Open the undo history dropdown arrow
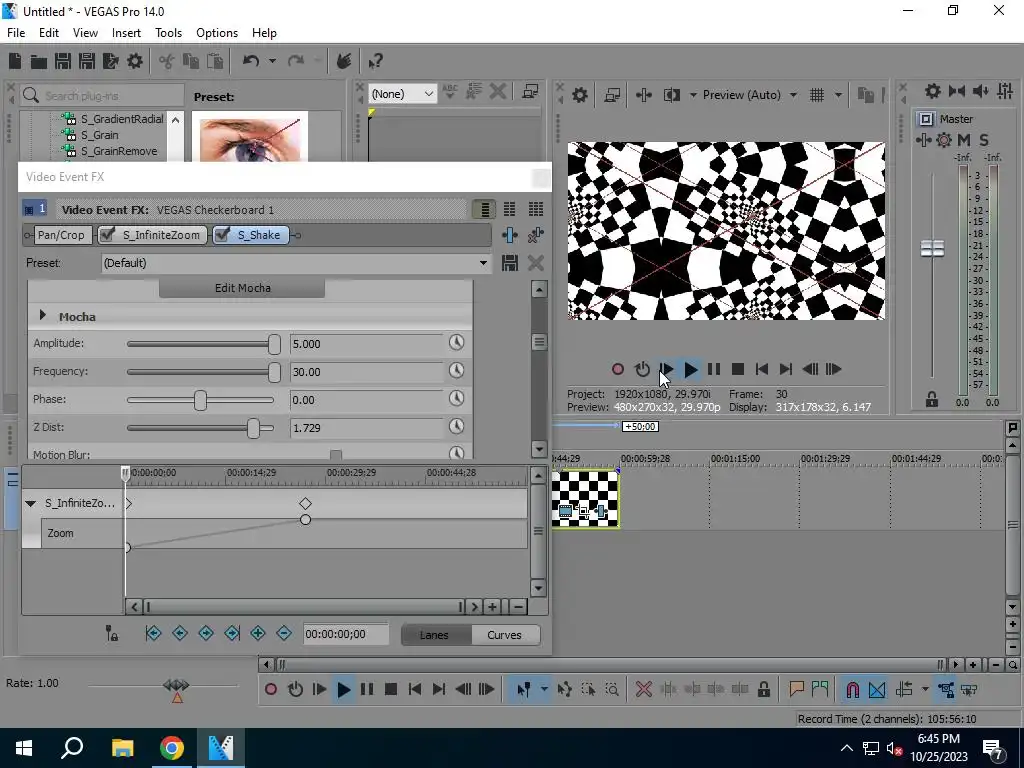Viewport: 1024px width, 768px height. (272, 61)
